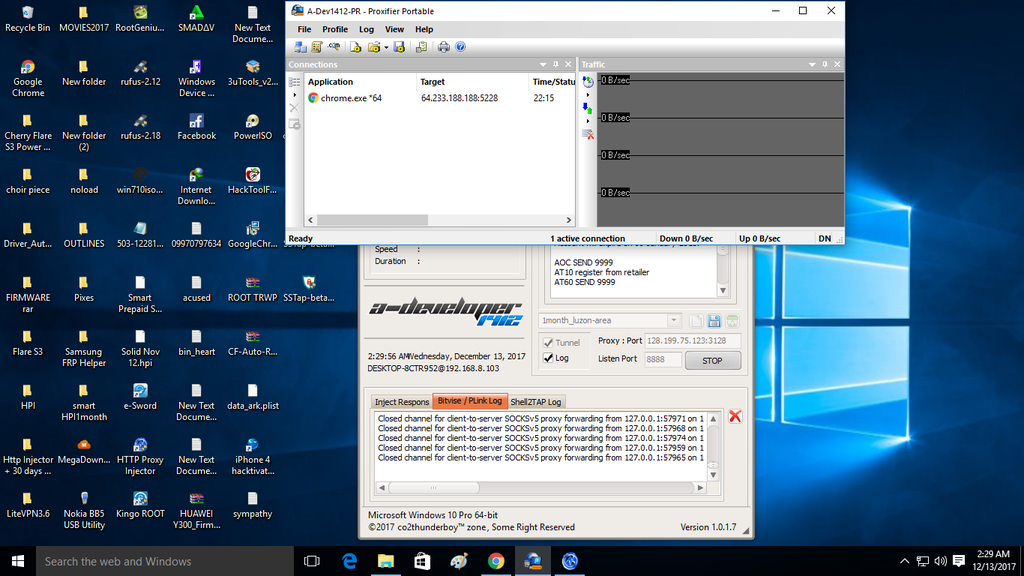
Task: Select the Kingo ROOT desktop icon
Action: pyautogui.click(x=140, y=505)
